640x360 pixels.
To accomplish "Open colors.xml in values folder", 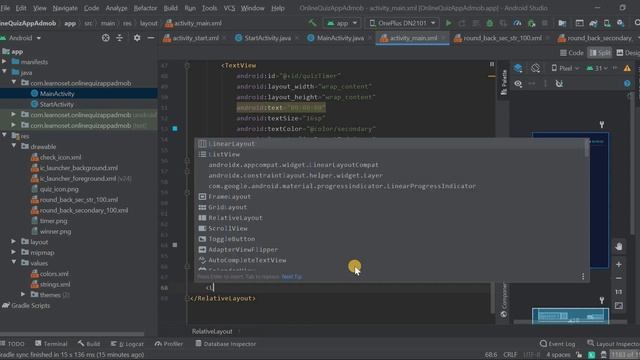I will 54,273.
